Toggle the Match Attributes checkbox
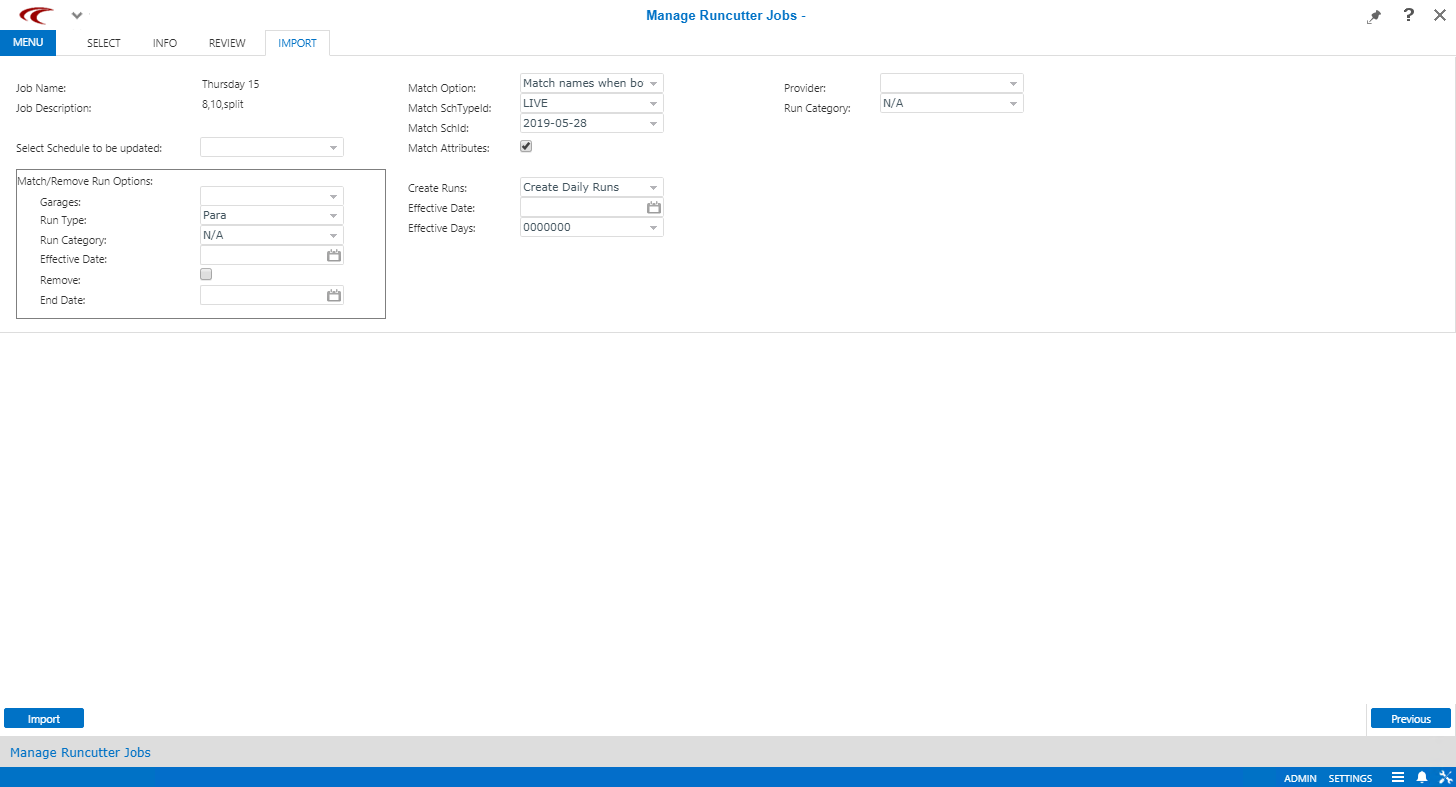Image resolution: width=1456 pixels, height=787 pixels. pyautogui.click(x=526, y=146)
